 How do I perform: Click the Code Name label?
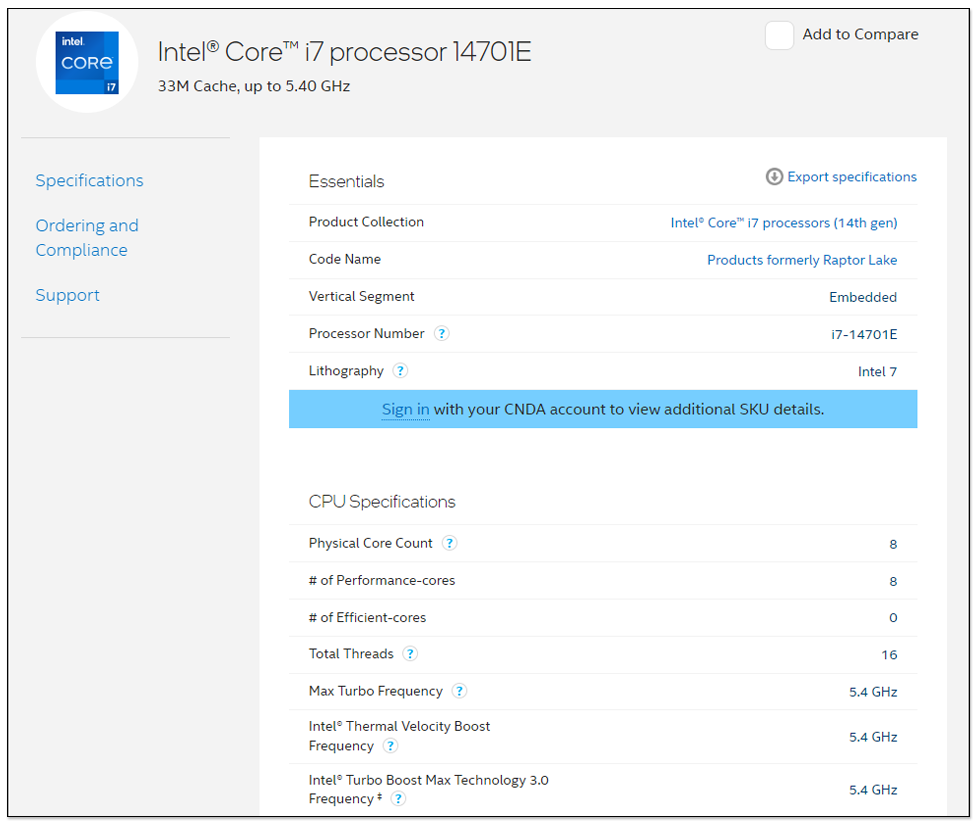click(x=345, y=259)
